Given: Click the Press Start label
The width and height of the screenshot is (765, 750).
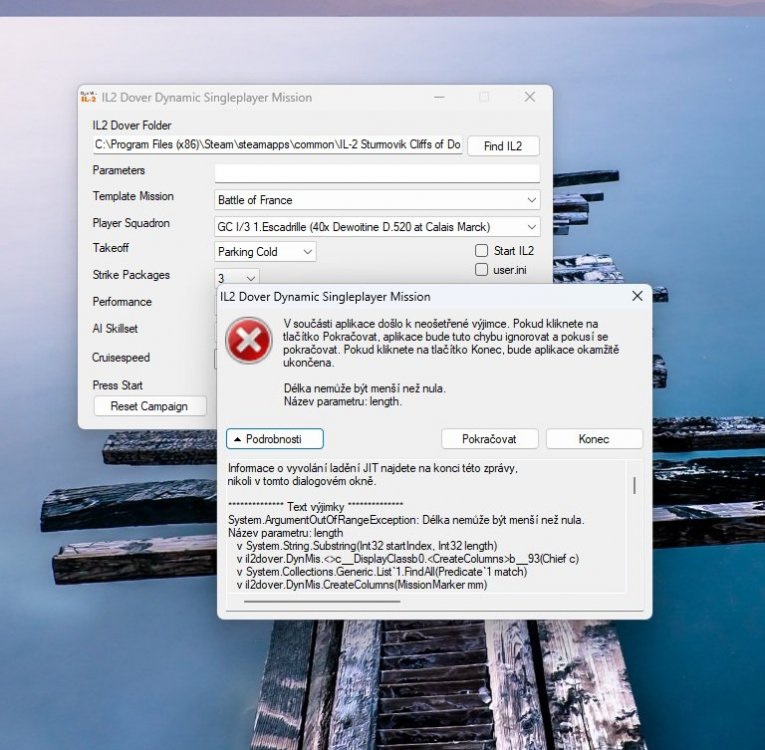Looking at the screenshot, I should point(118,385).
